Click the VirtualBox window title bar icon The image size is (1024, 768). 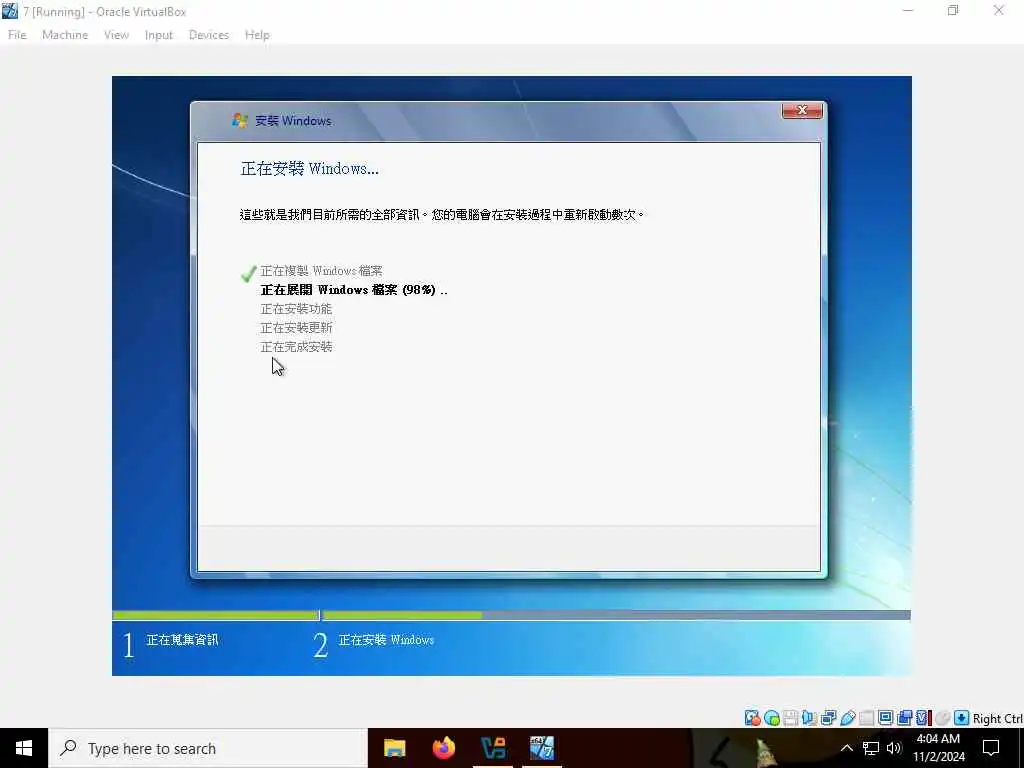pos(10,11)
